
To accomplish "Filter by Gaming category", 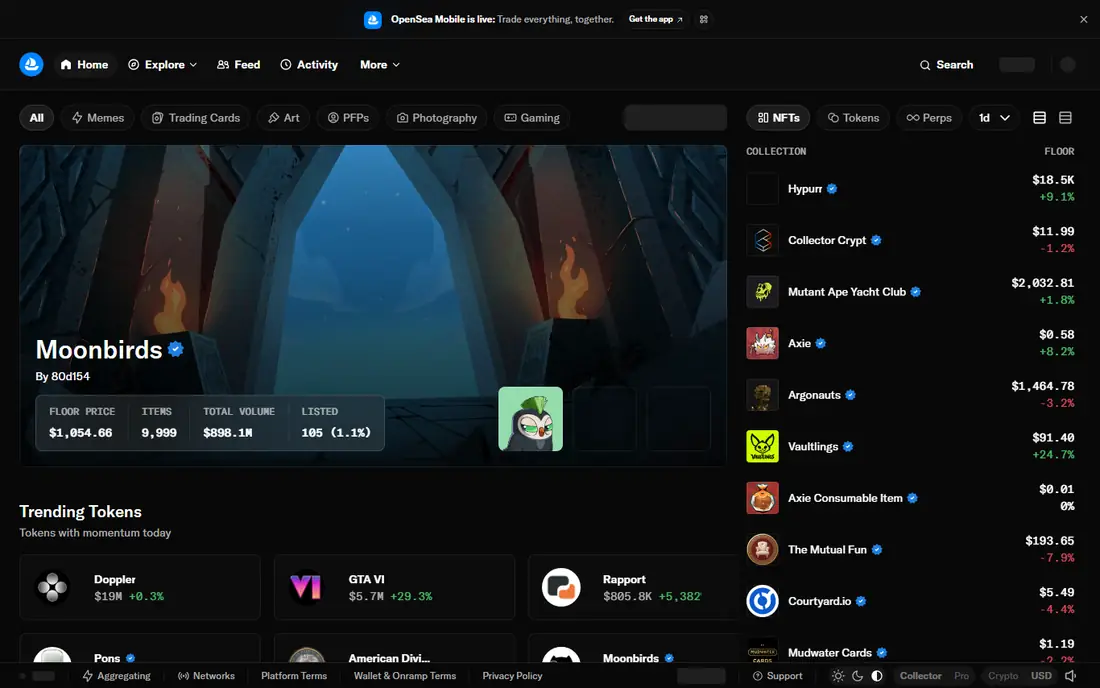I will tap(532, 118).
